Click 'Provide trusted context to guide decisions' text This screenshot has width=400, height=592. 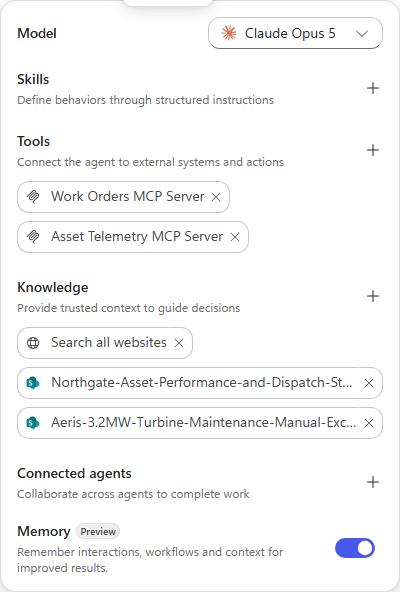click(128, 308)
